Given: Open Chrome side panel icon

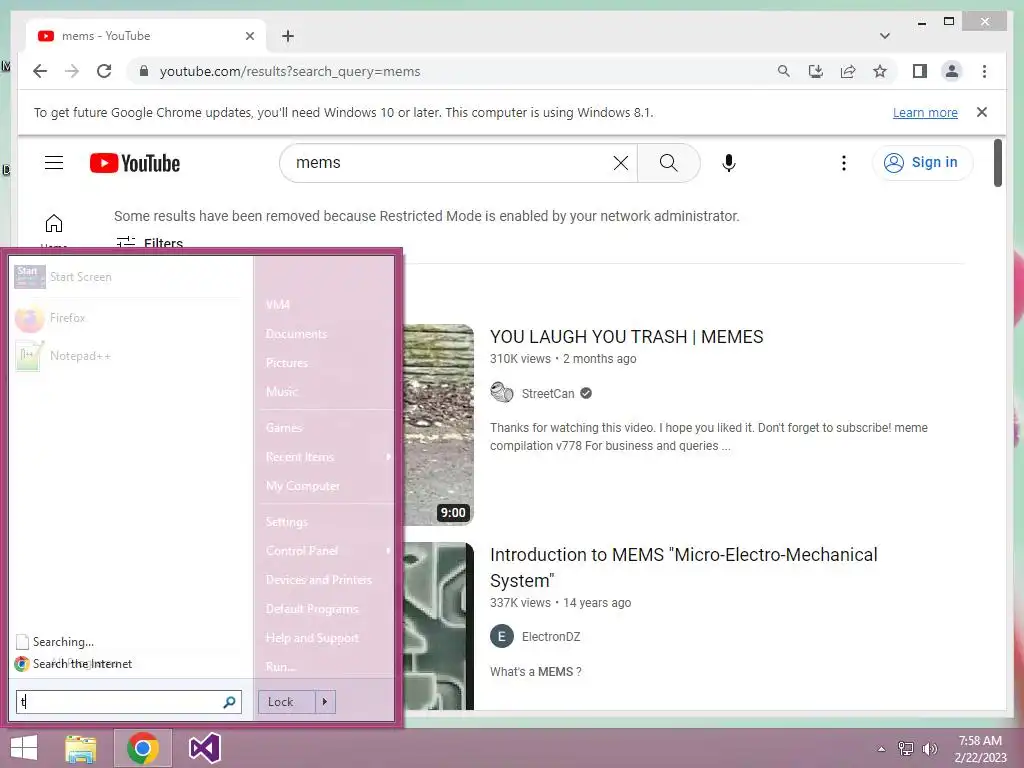Looking at the screenshot, I should [x=920, y=71].
